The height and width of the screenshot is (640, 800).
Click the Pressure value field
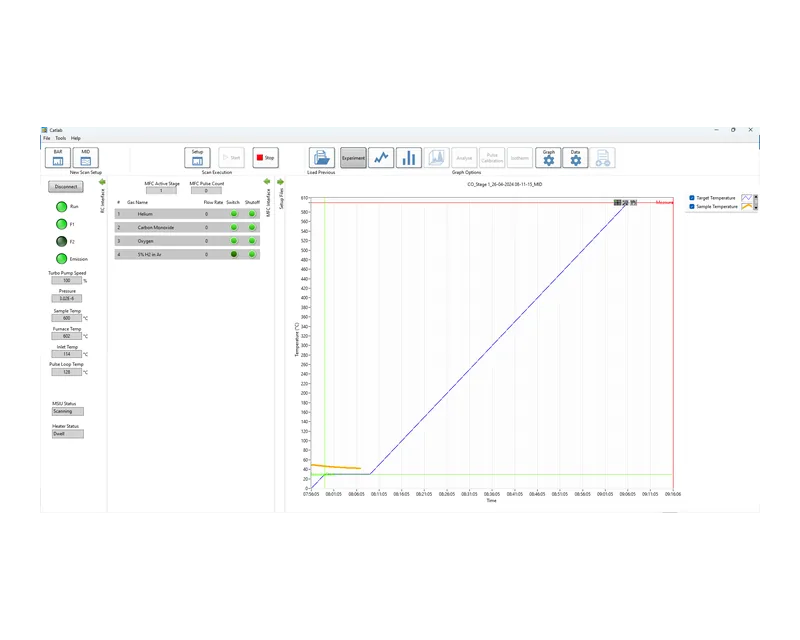point(66,299)
